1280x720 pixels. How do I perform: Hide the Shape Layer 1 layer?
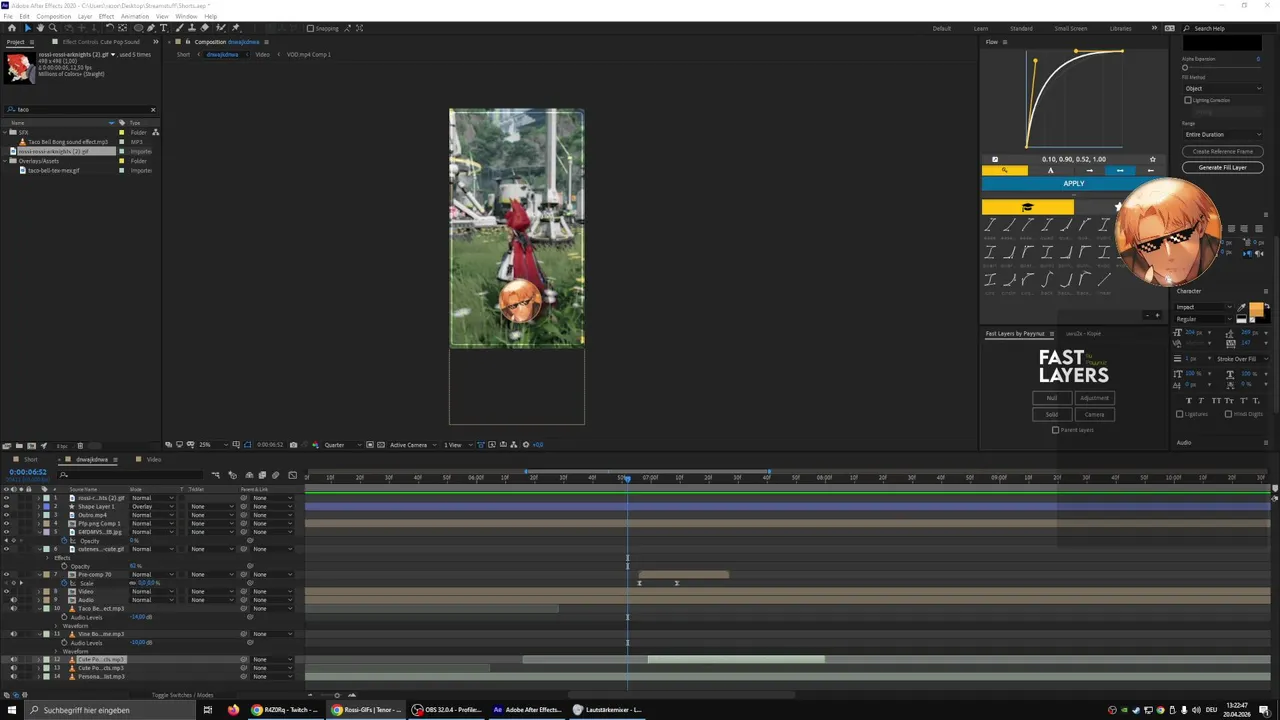pyautogui.click(x=6, y=506)
